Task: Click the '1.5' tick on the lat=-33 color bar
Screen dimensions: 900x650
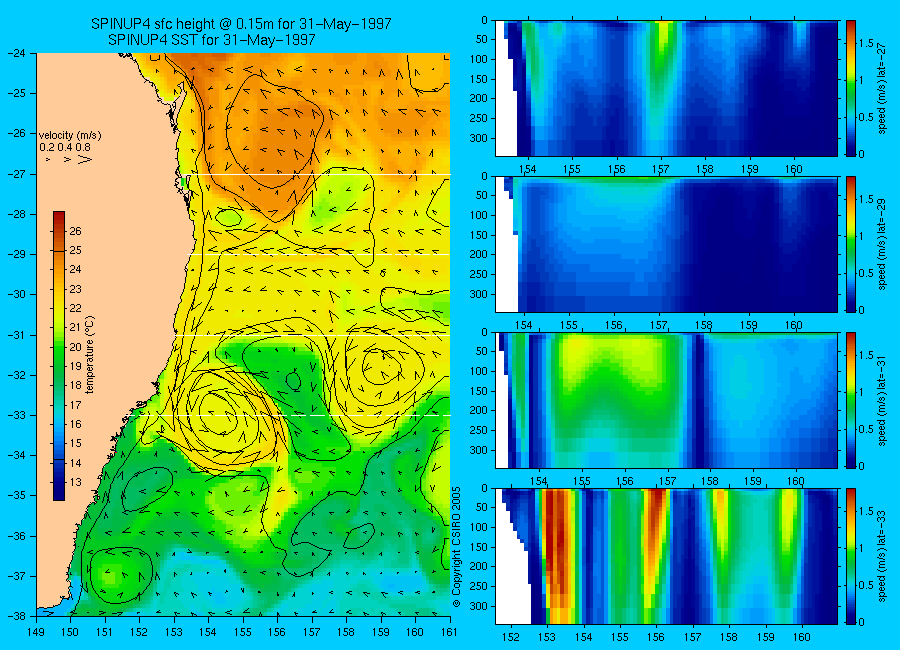Action: (865, 512)
